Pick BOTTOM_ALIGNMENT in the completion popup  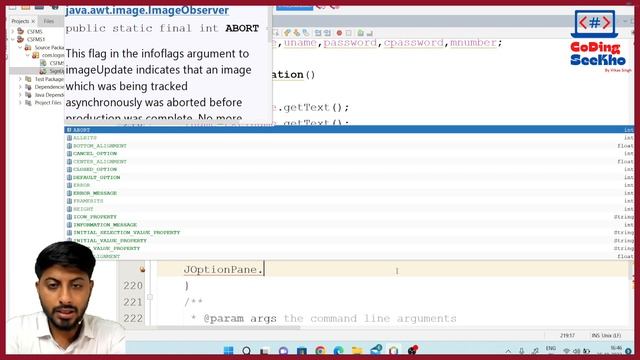pos(349,146)
